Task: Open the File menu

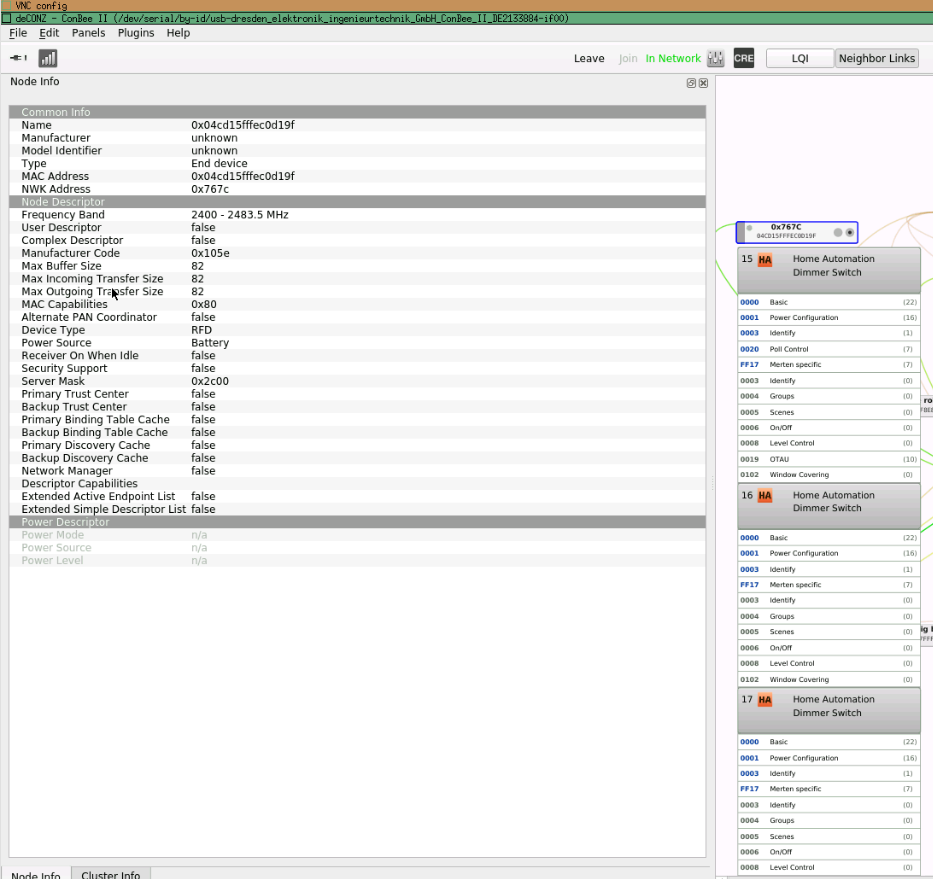Action: coord(18,33)
